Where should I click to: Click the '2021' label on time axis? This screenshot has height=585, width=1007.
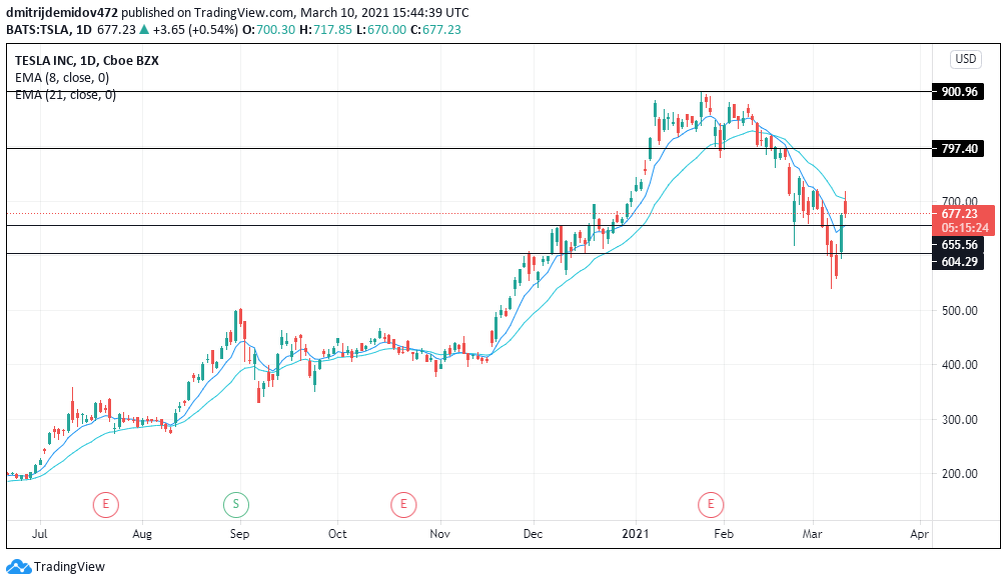coord(636,534)
